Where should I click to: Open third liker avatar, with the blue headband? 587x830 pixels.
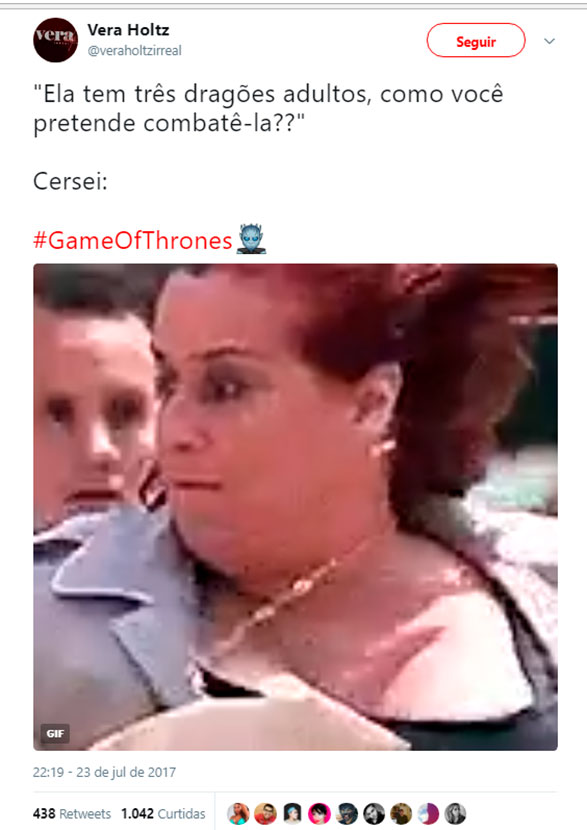coord(292,814)
